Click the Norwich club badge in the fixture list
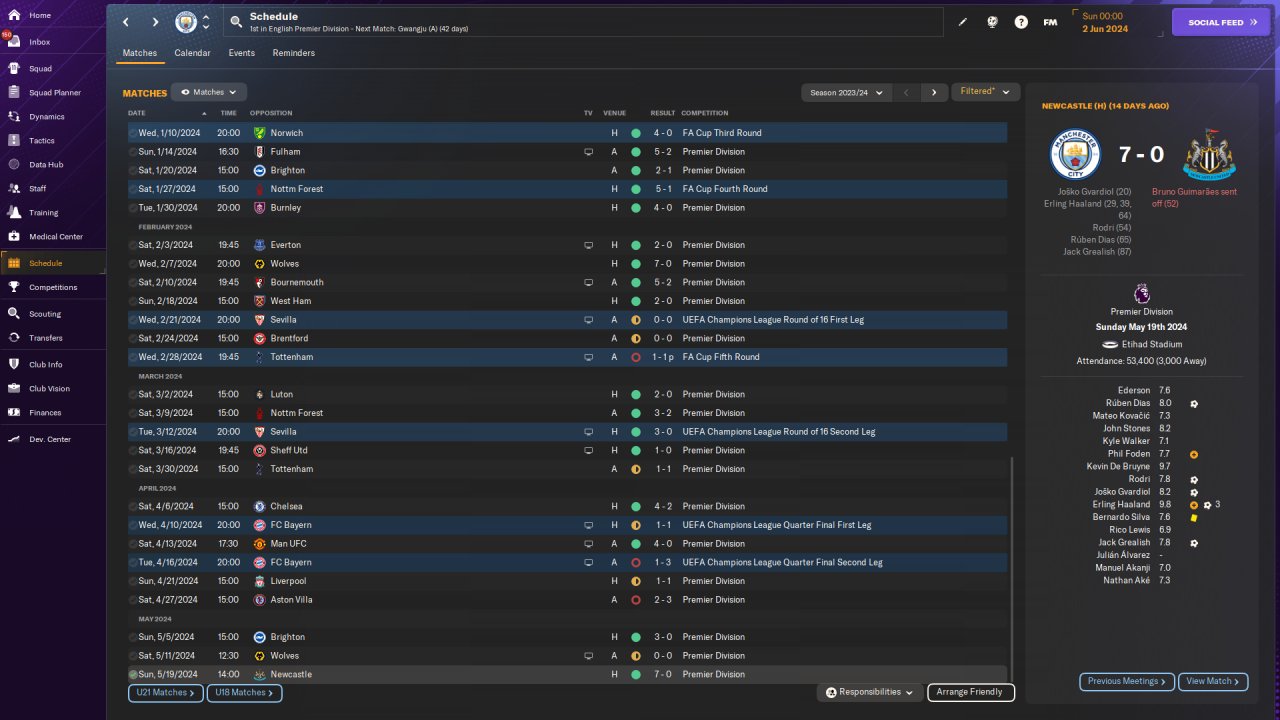The width and height of the screenshot is (1280, 720). pos(260,133)
